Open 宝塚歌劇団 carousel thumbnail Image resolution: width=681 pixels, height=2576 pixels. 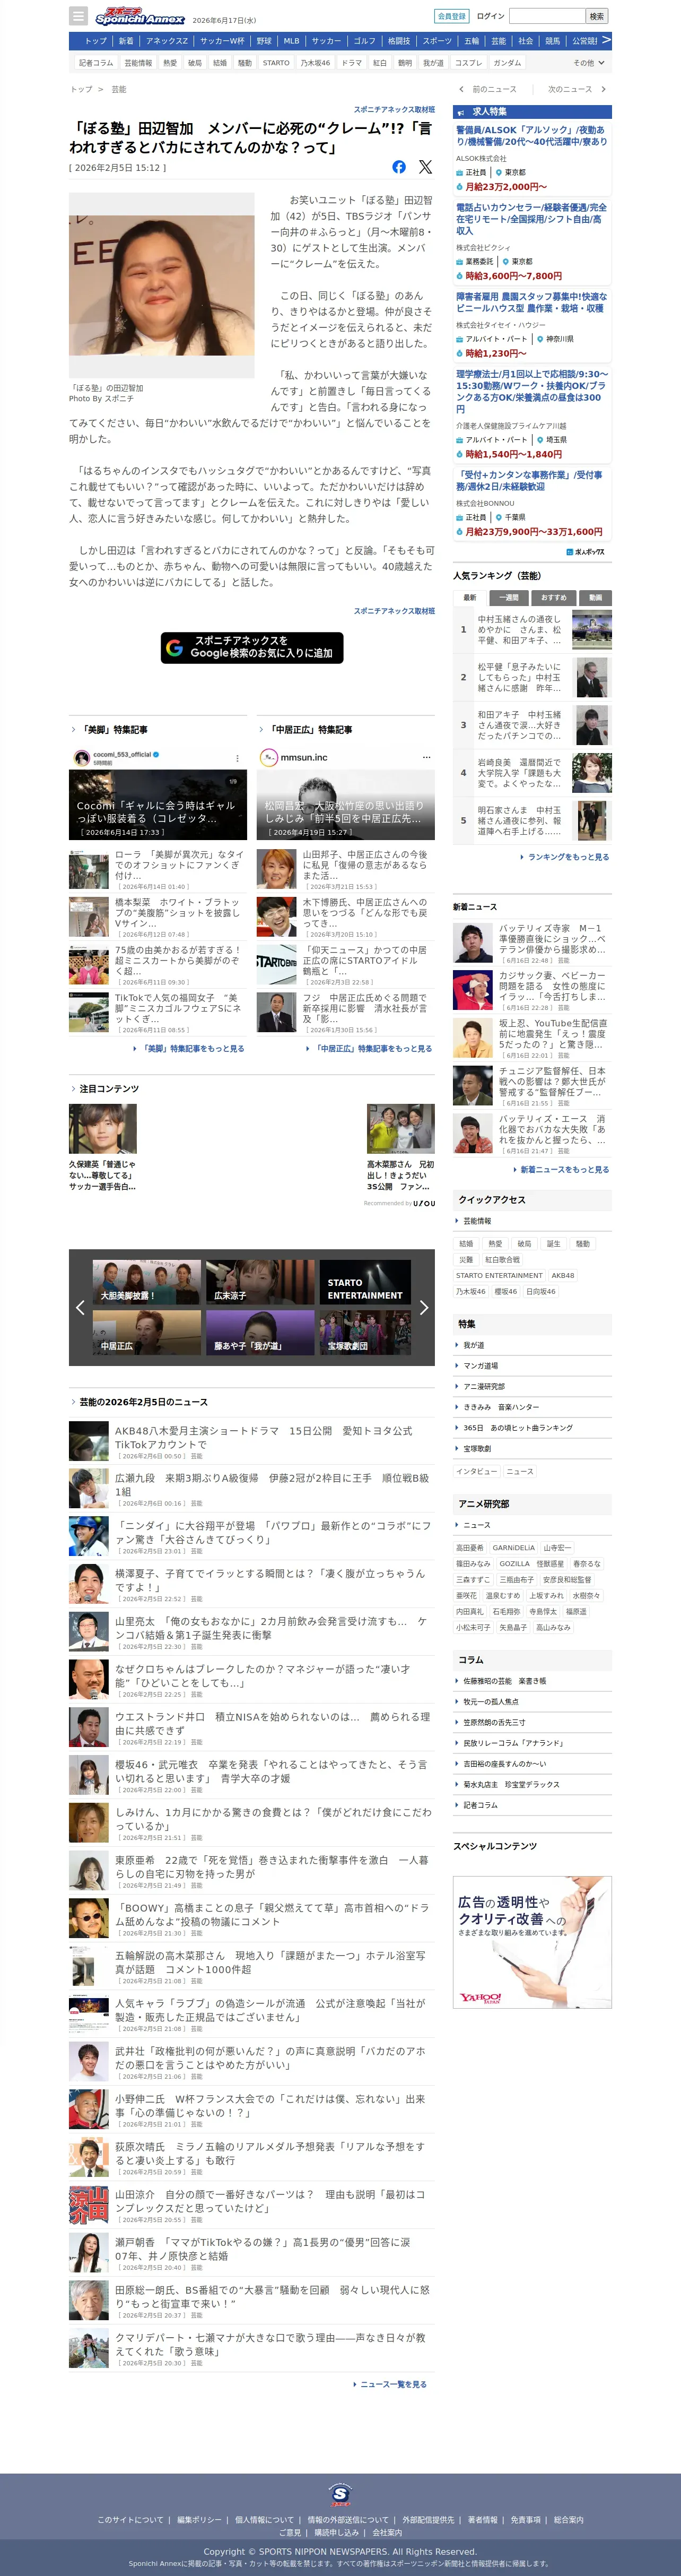(x=365, y=1333)
